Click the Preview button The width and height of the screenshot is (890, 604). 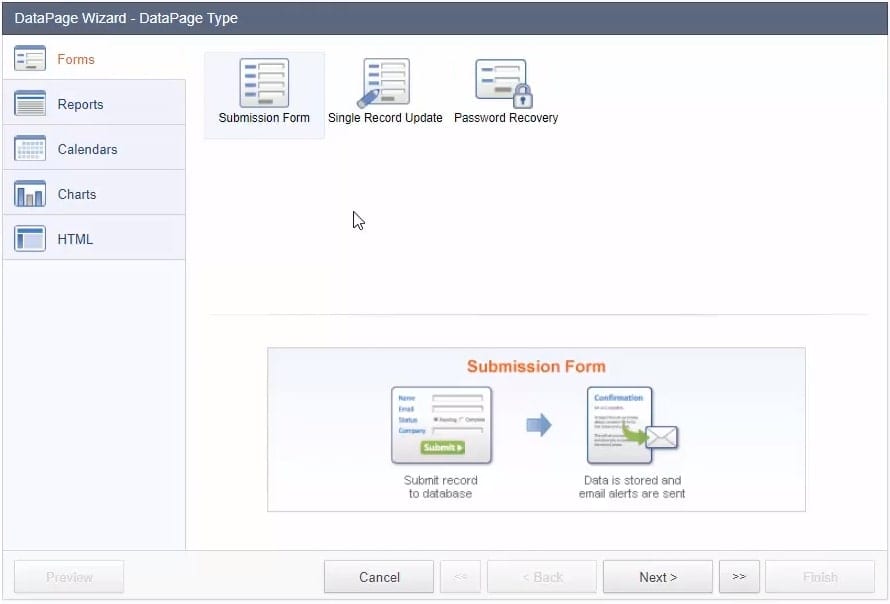tap(69, 577)
